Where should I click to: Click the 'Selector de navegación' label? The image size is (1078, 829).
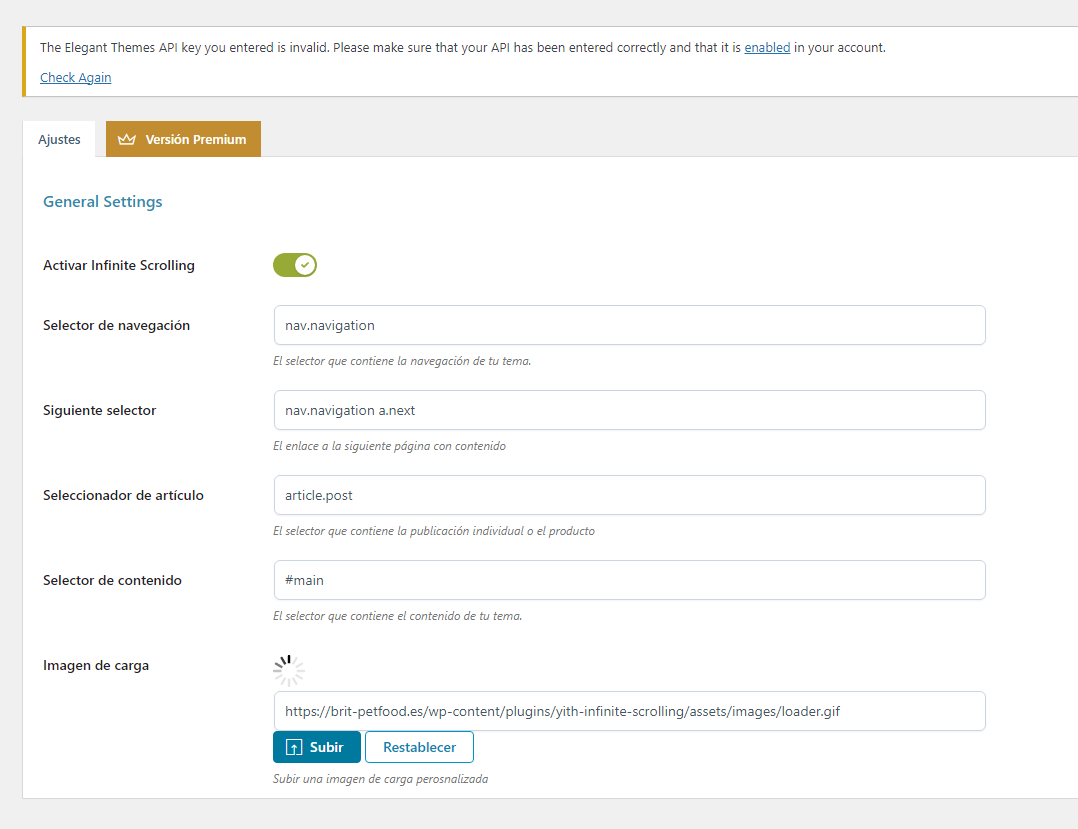point(116,325)
